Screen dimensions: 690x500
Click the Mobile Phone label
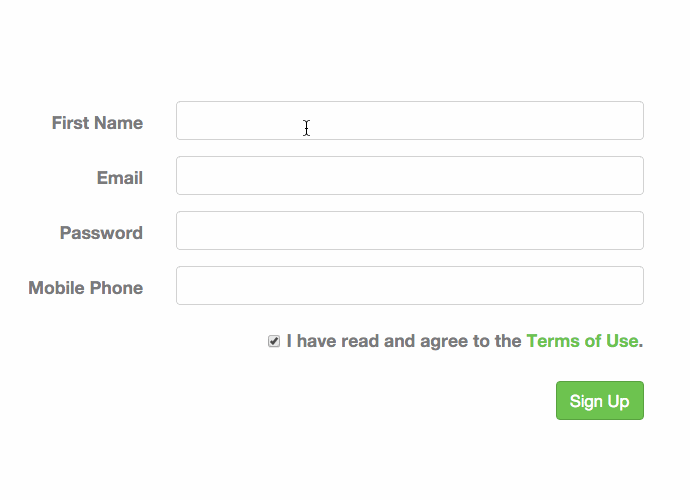point(86,288)
